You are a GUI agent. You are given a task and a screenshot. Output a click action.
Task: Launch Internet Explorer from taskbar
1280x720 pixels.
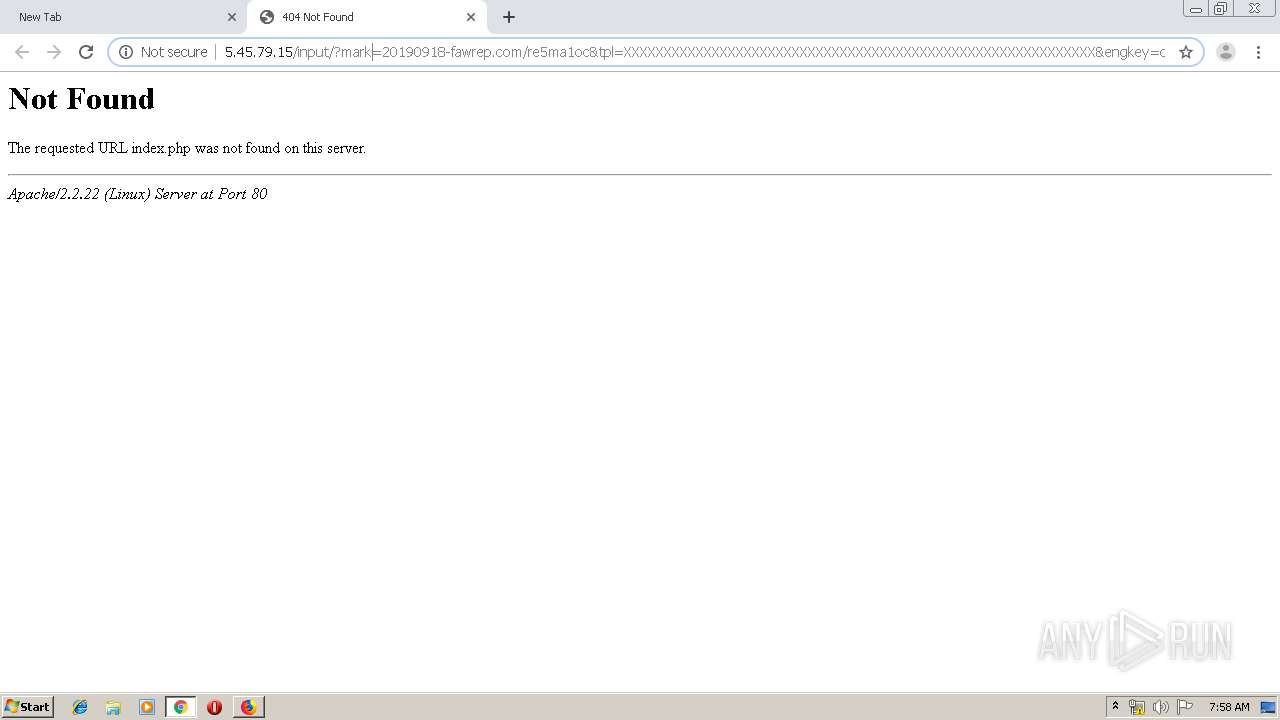80,707
